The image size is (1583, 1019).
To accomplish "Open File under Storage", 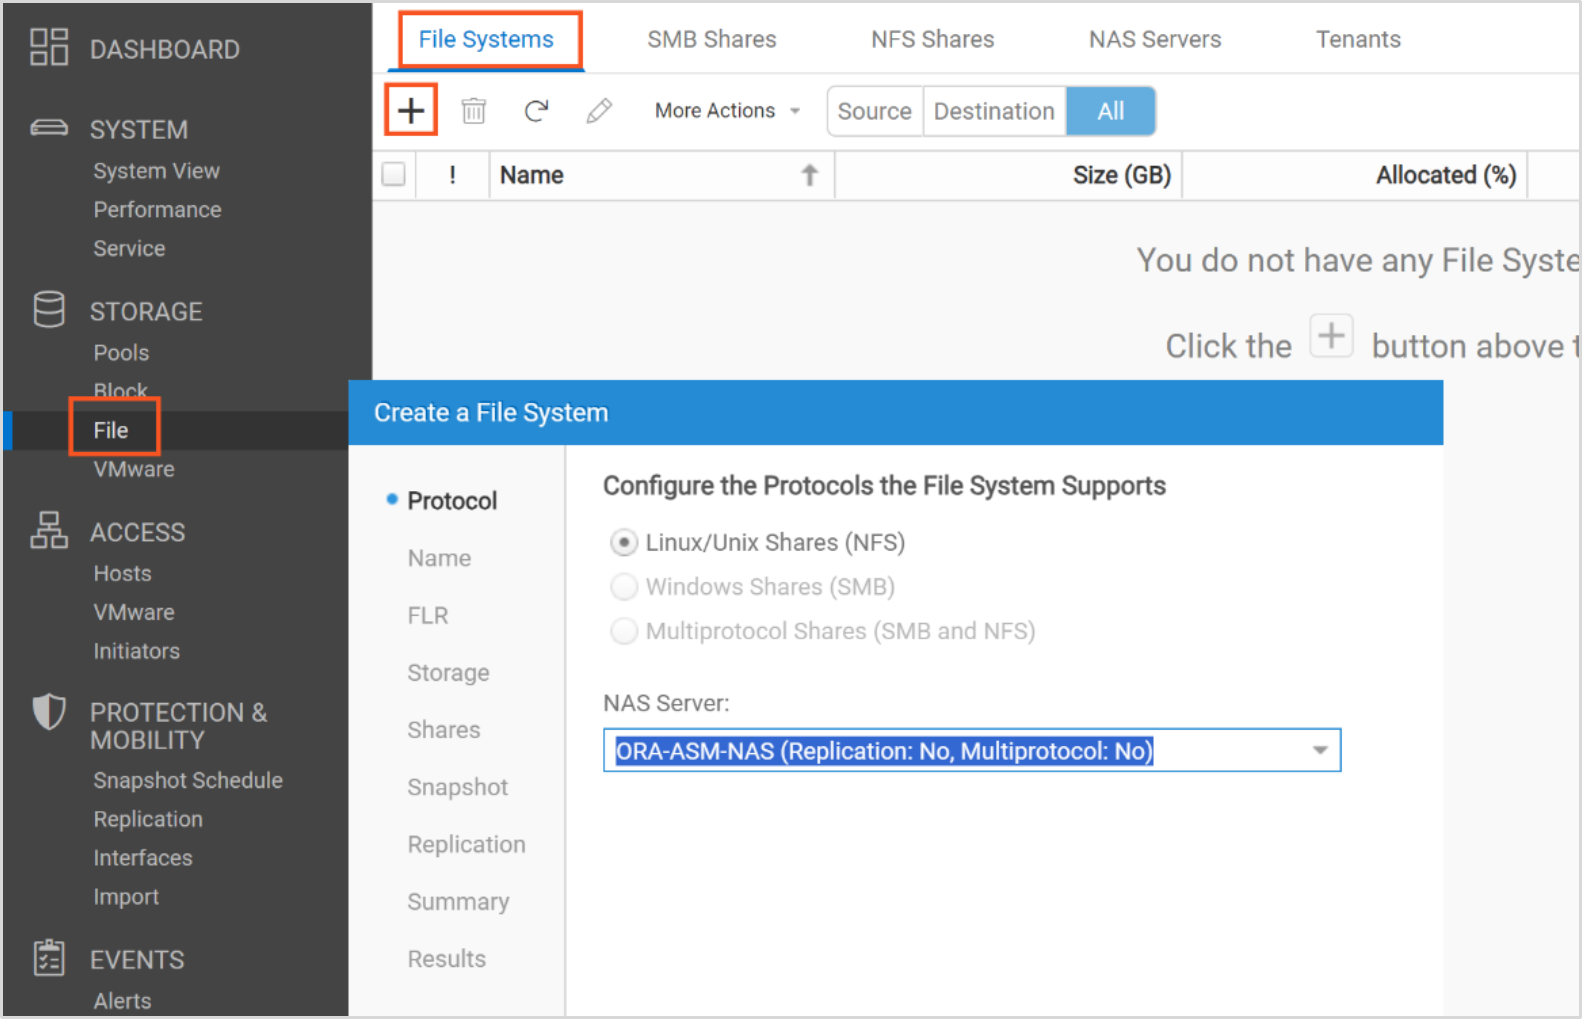I will coord(111,430).
